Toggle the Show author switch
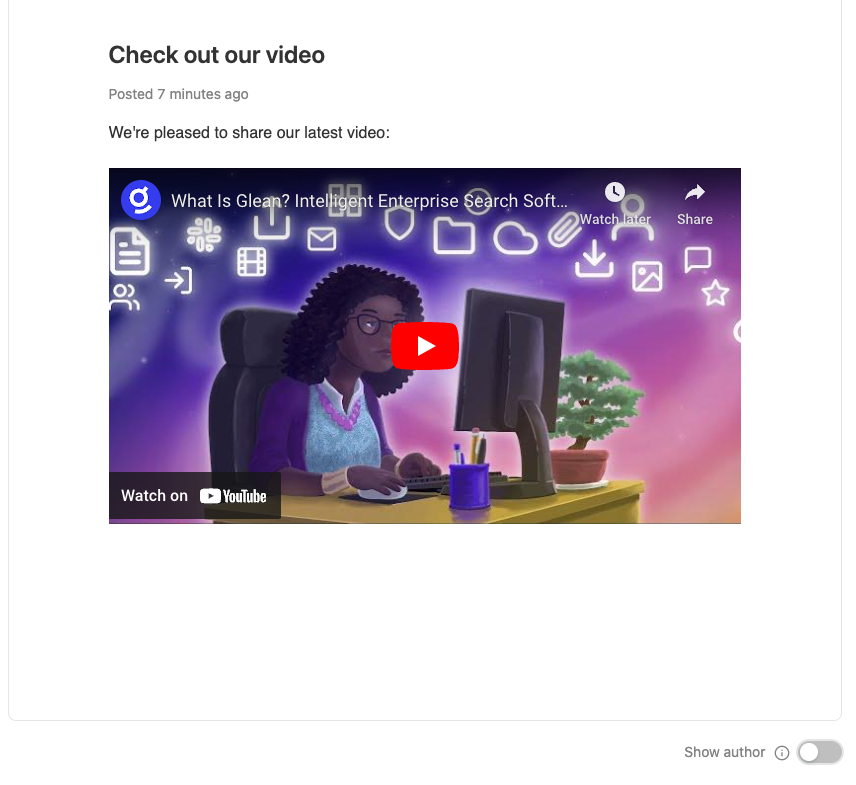 [819, 752]
